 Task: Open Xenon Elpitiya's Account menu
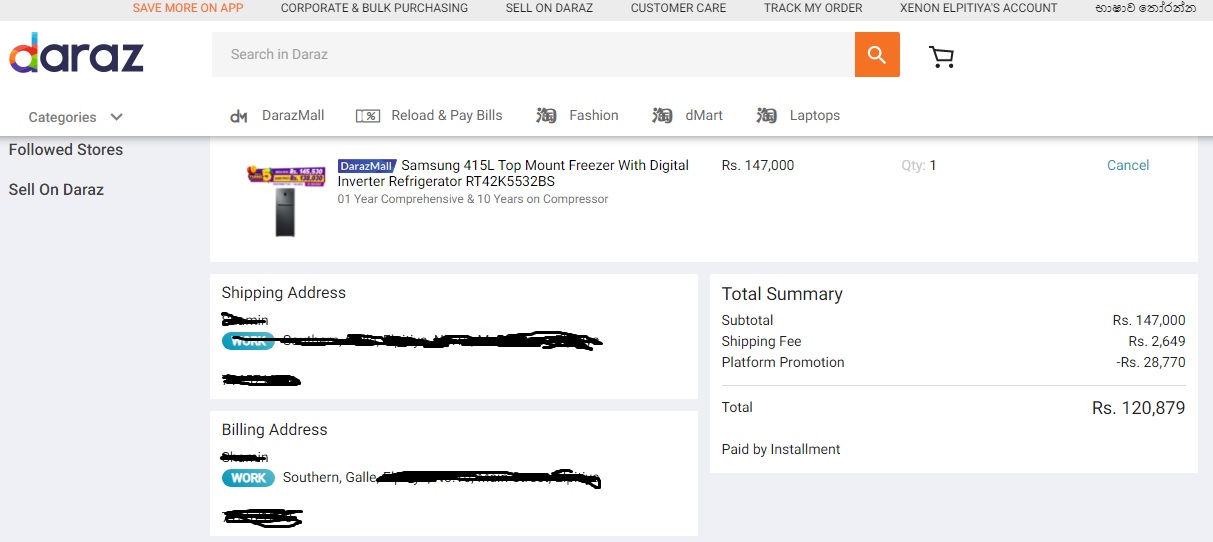click(x=978, y=8)
